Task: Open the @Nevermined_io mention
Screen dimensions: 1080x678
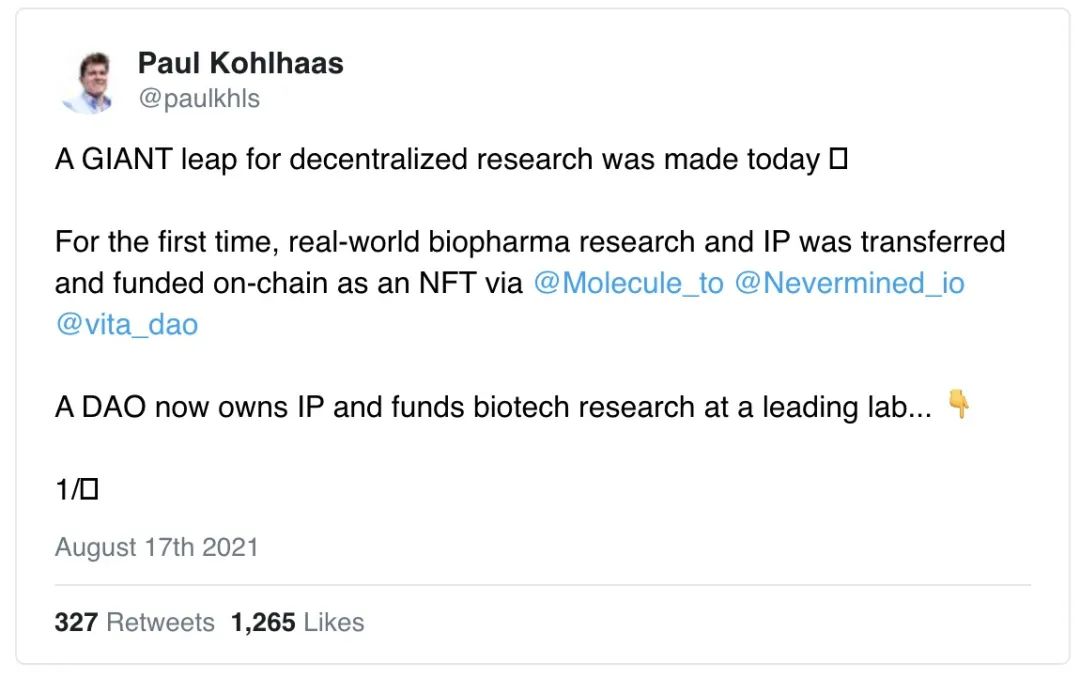Action: 849,283
